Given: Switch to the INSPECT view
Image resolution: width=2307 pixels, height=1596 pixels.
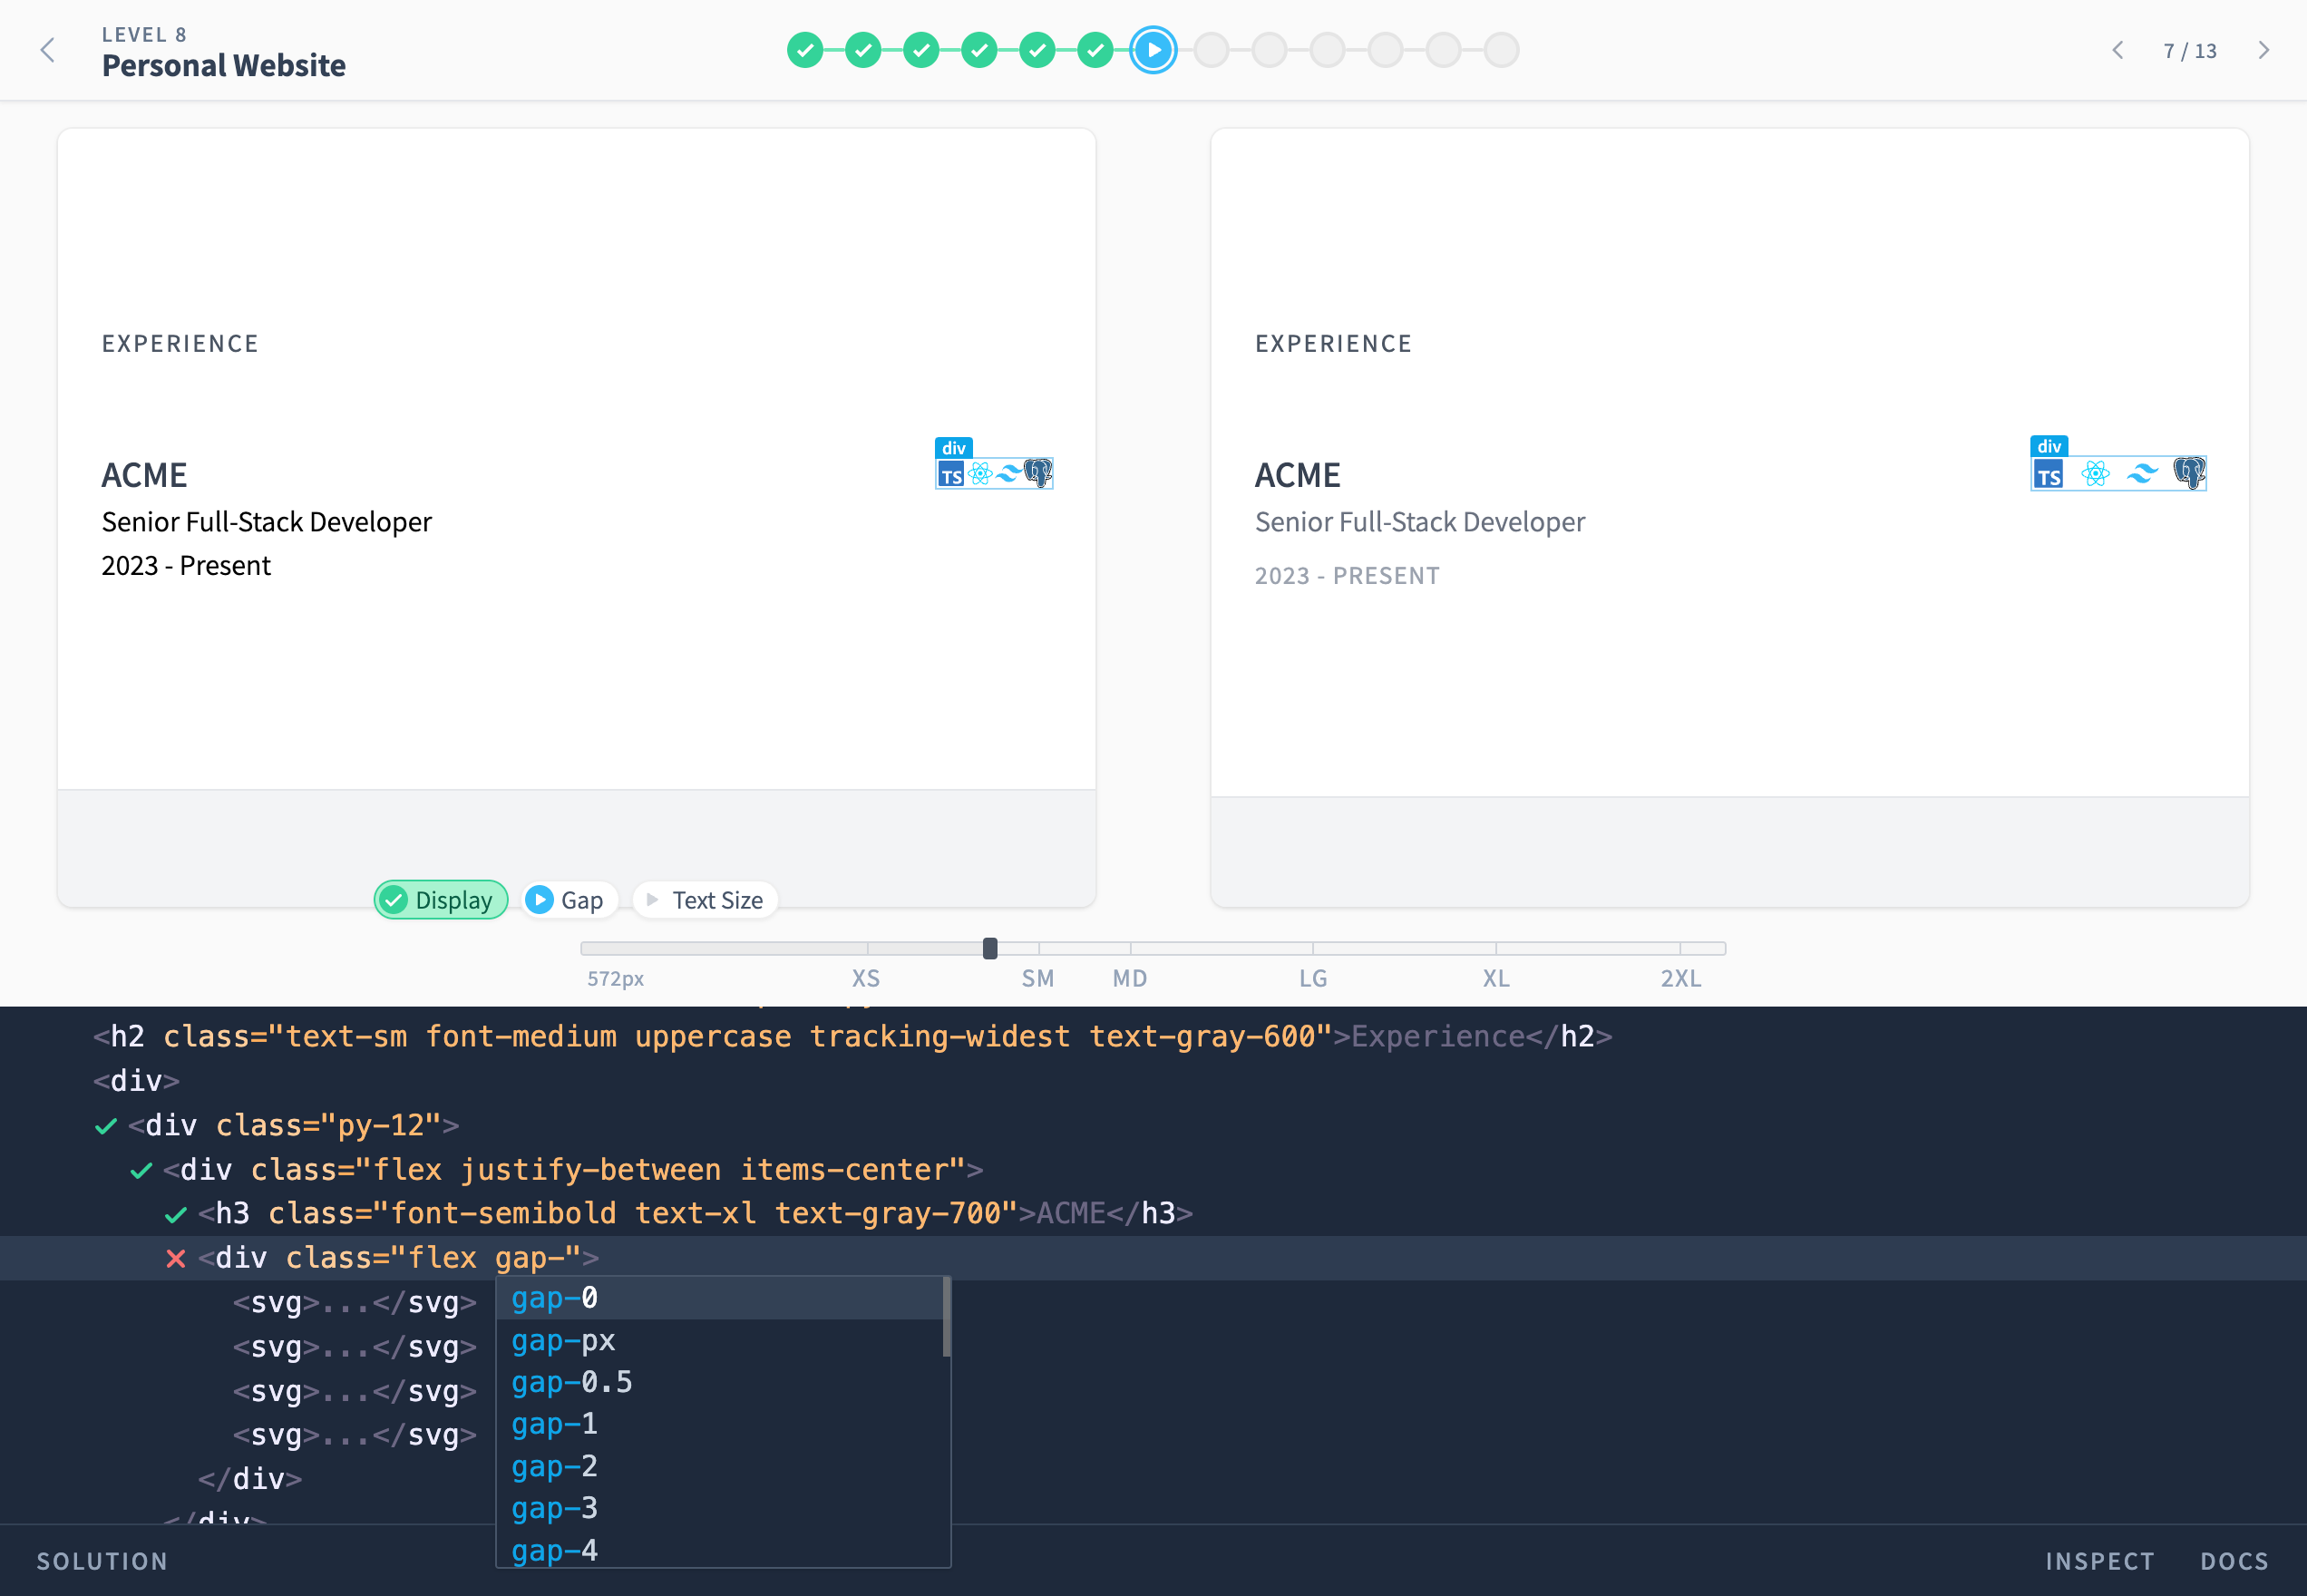Looking at the screenshot, I should 2100,1560.
